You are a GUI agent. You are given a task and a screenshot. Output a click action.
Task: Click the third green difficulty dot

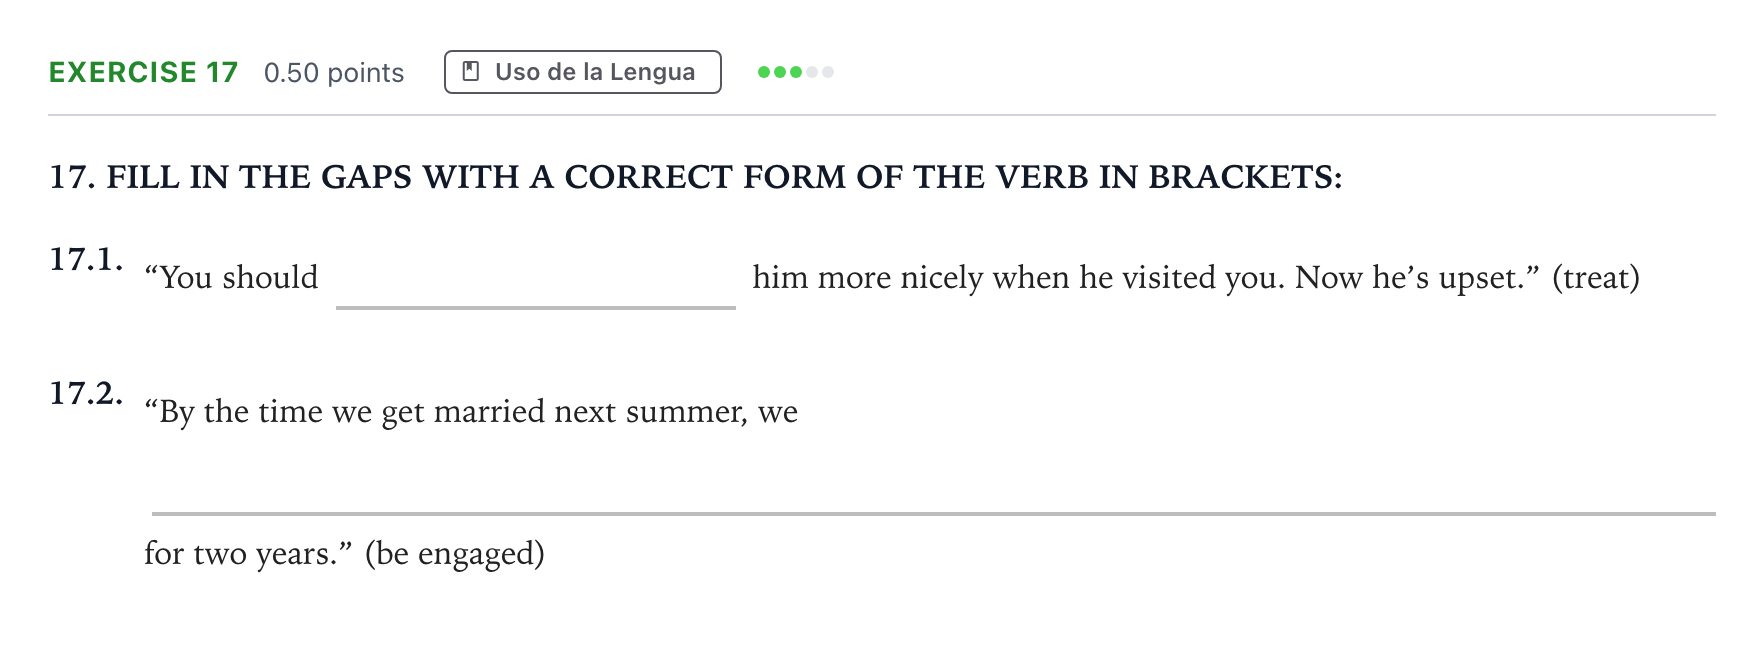pyautogui.click(x=796, y=72)
